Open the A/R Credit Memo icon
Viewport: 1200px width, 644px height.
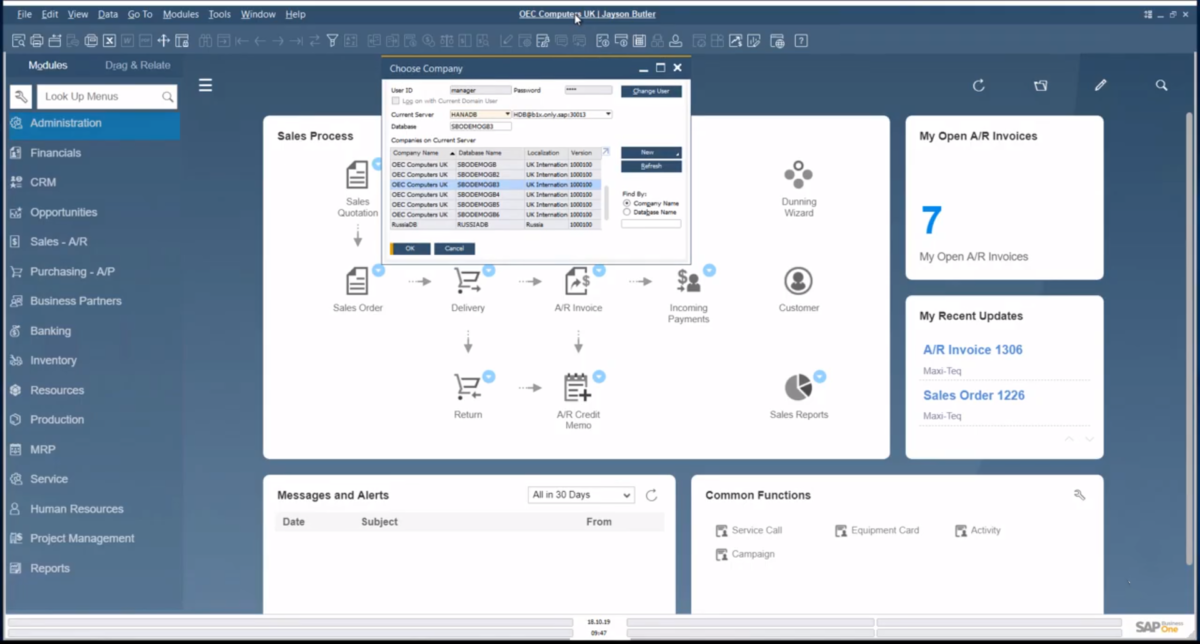click(x=577, y=388)
